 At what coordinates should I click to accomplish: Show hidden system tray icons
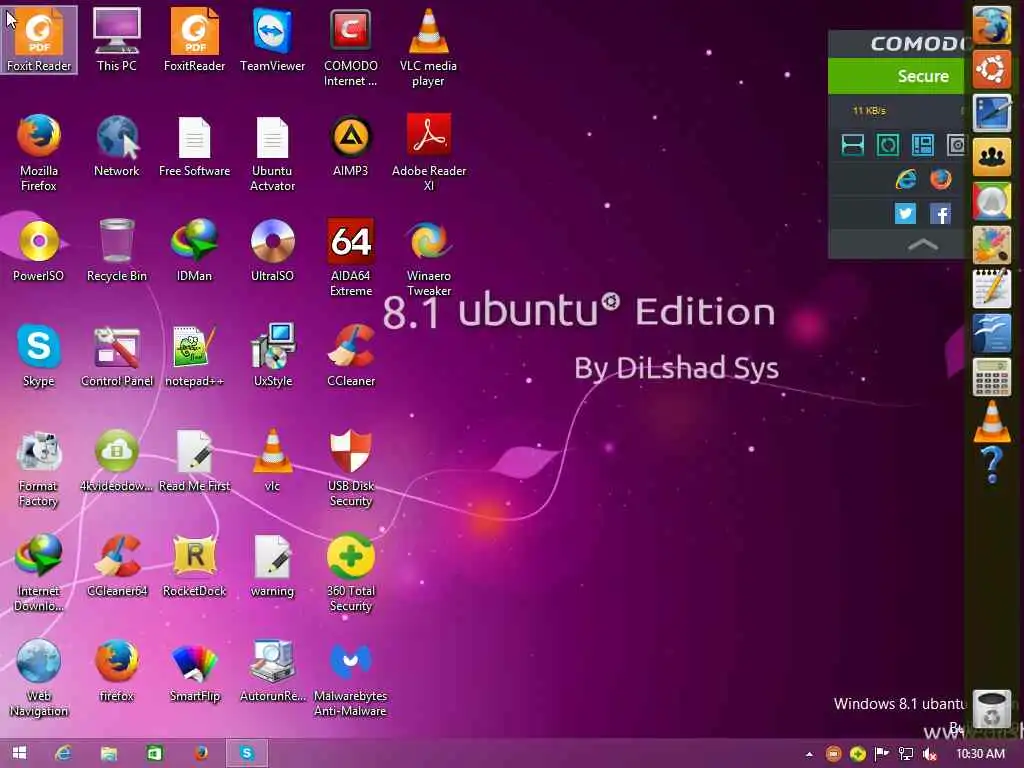809,754
